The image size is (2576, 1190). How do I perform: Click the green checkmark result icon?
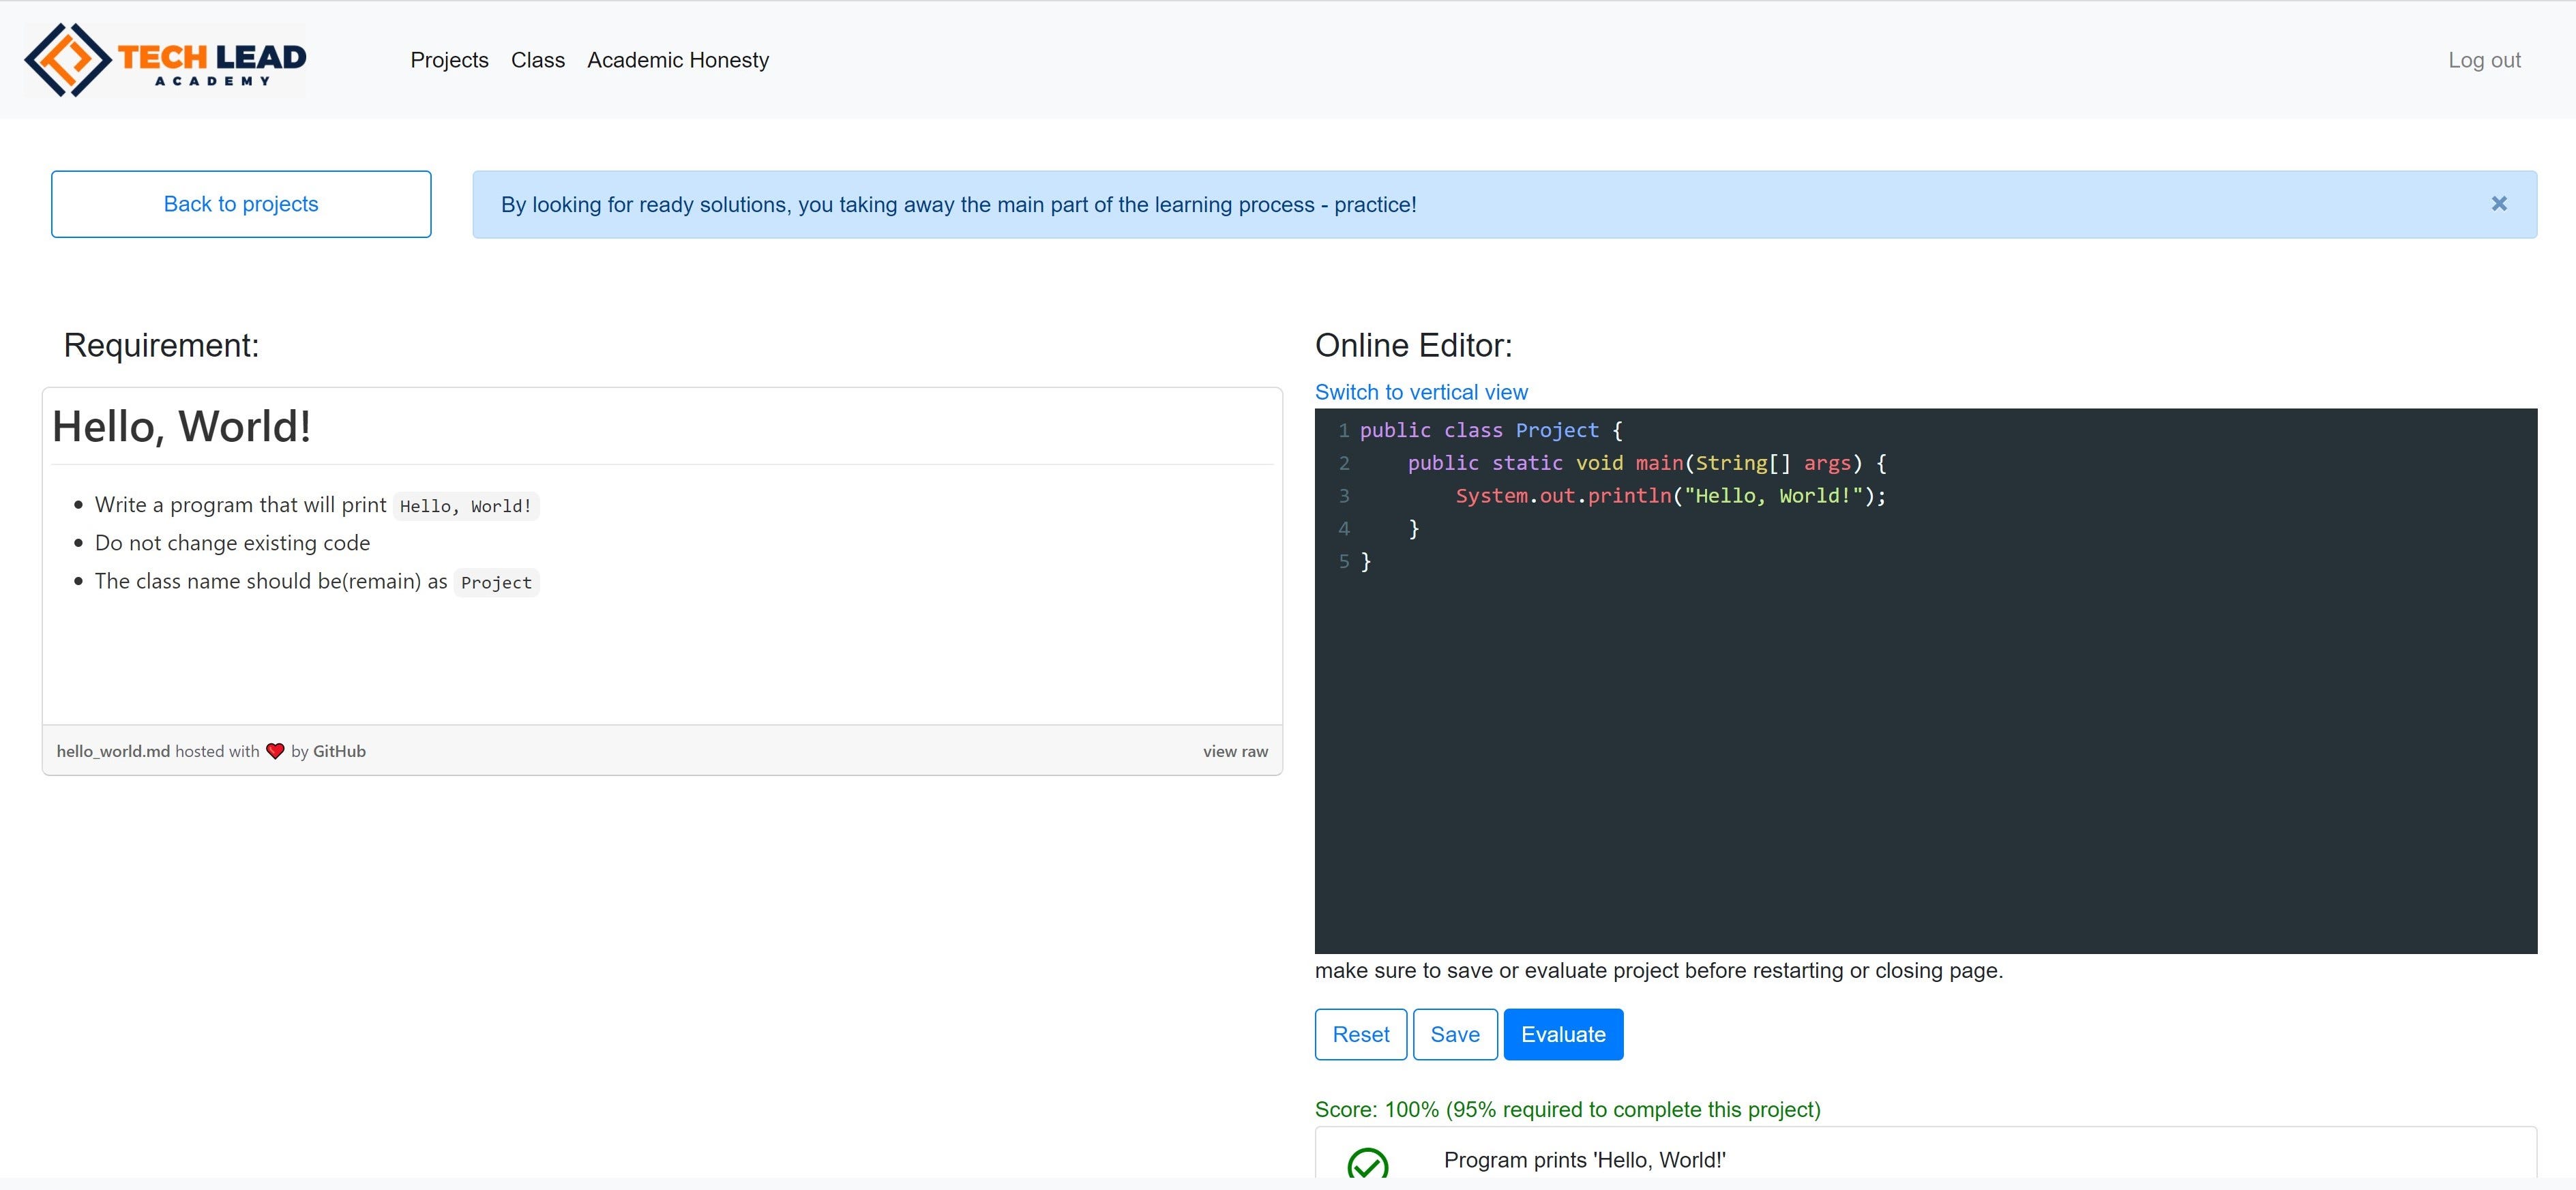(x=1367, y=1163)
